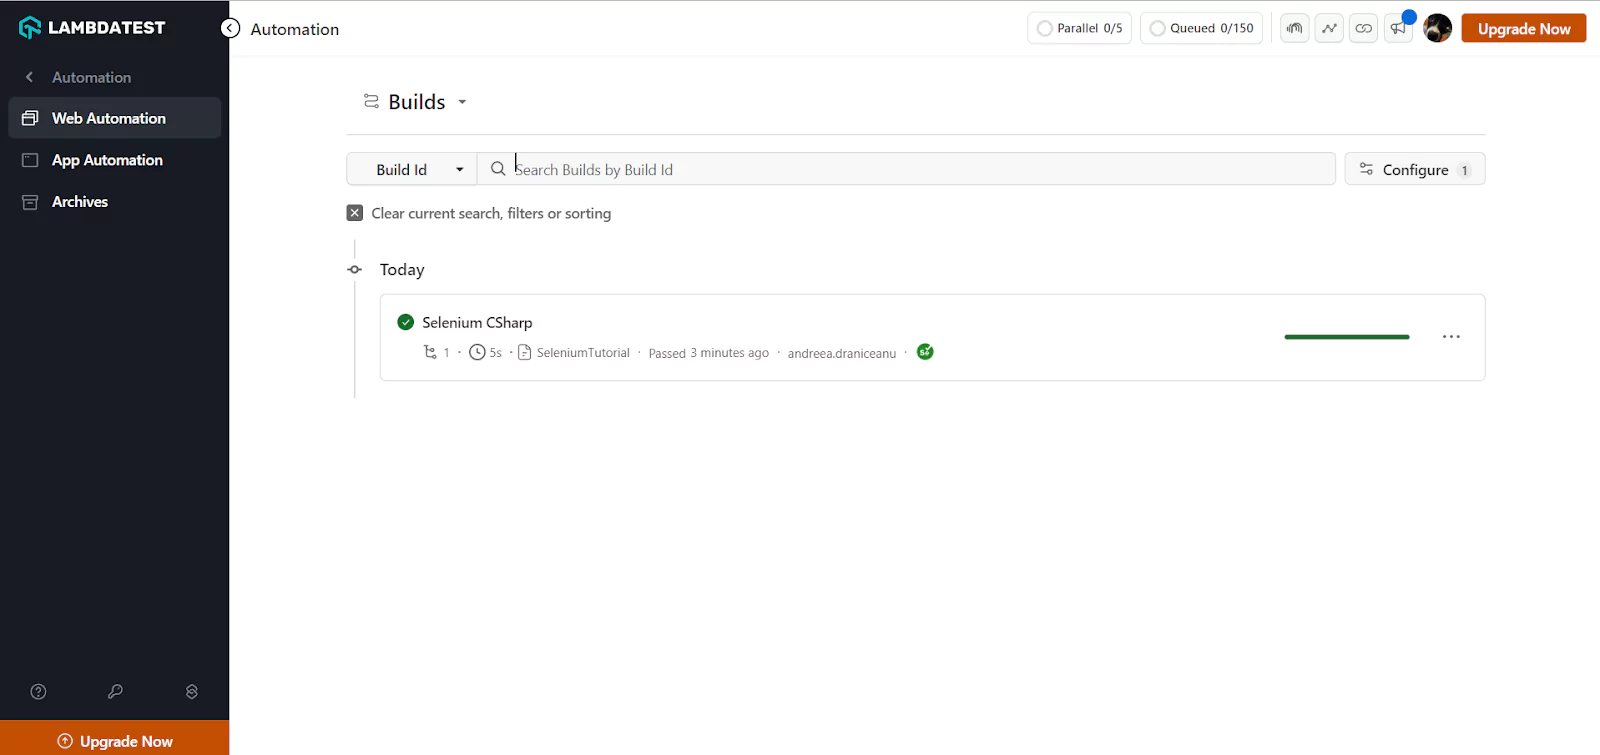Click the Today label

[x=402, y=270]
